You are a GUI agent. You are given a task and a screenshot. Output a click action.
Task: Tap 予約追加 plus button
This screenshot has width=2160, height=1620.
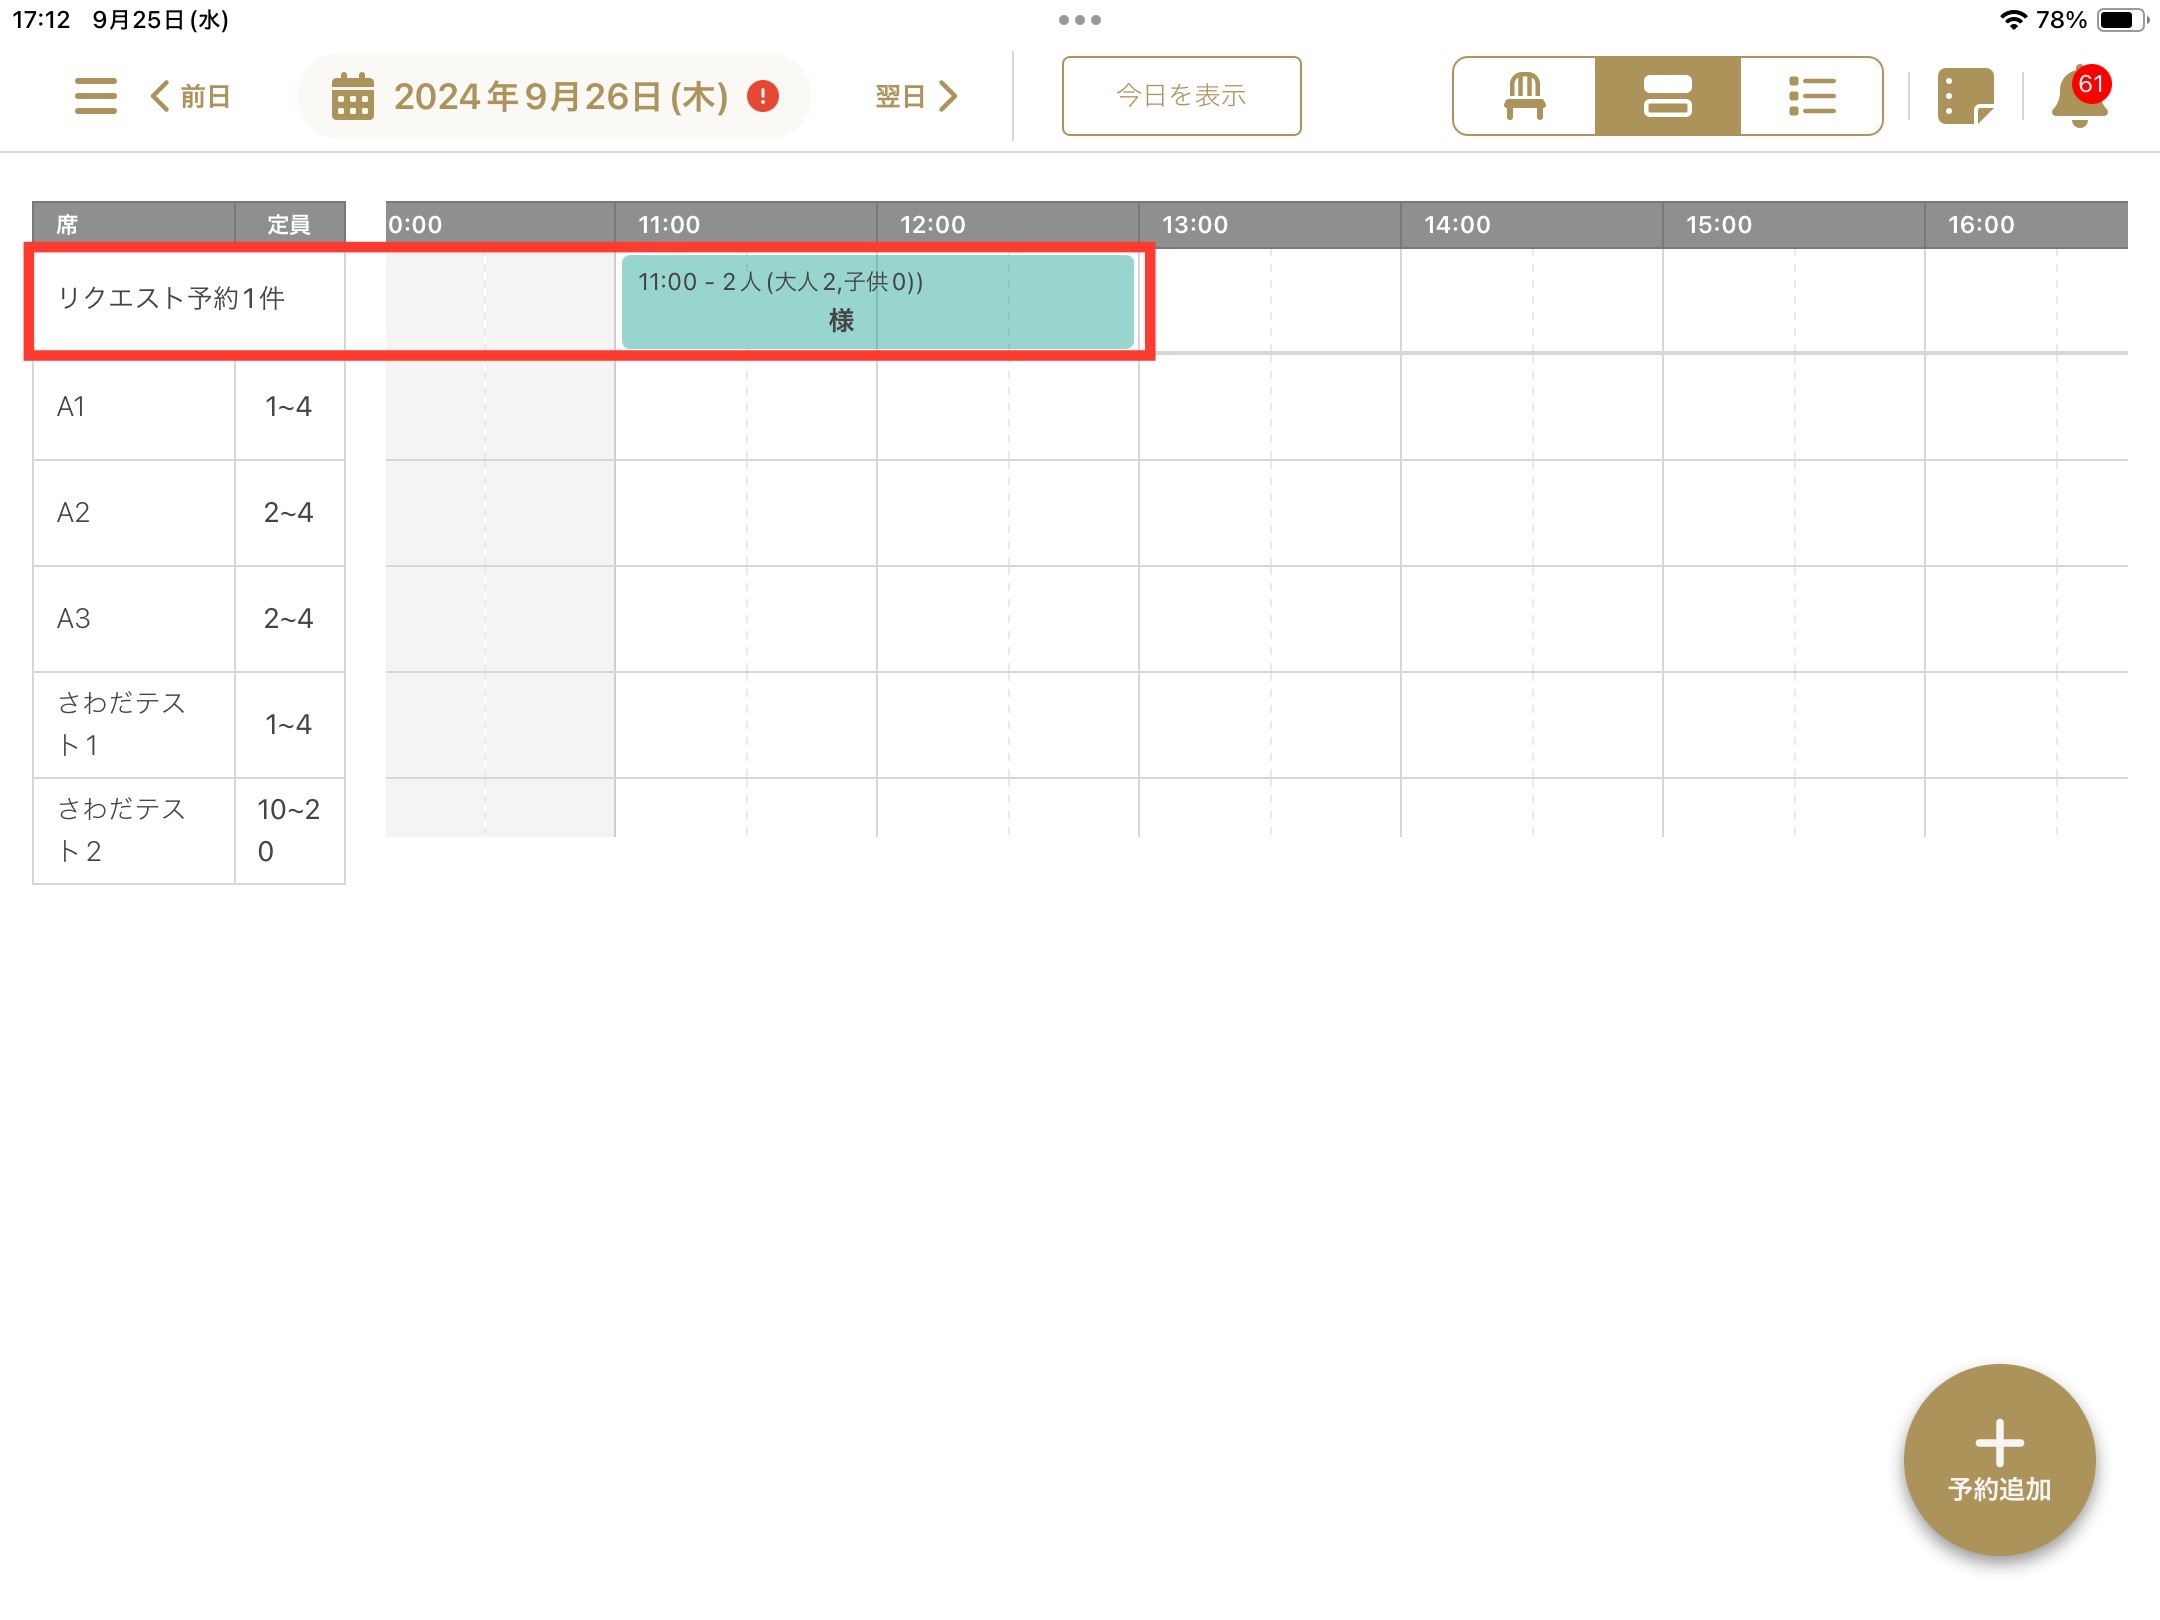pos(1999,1460)
